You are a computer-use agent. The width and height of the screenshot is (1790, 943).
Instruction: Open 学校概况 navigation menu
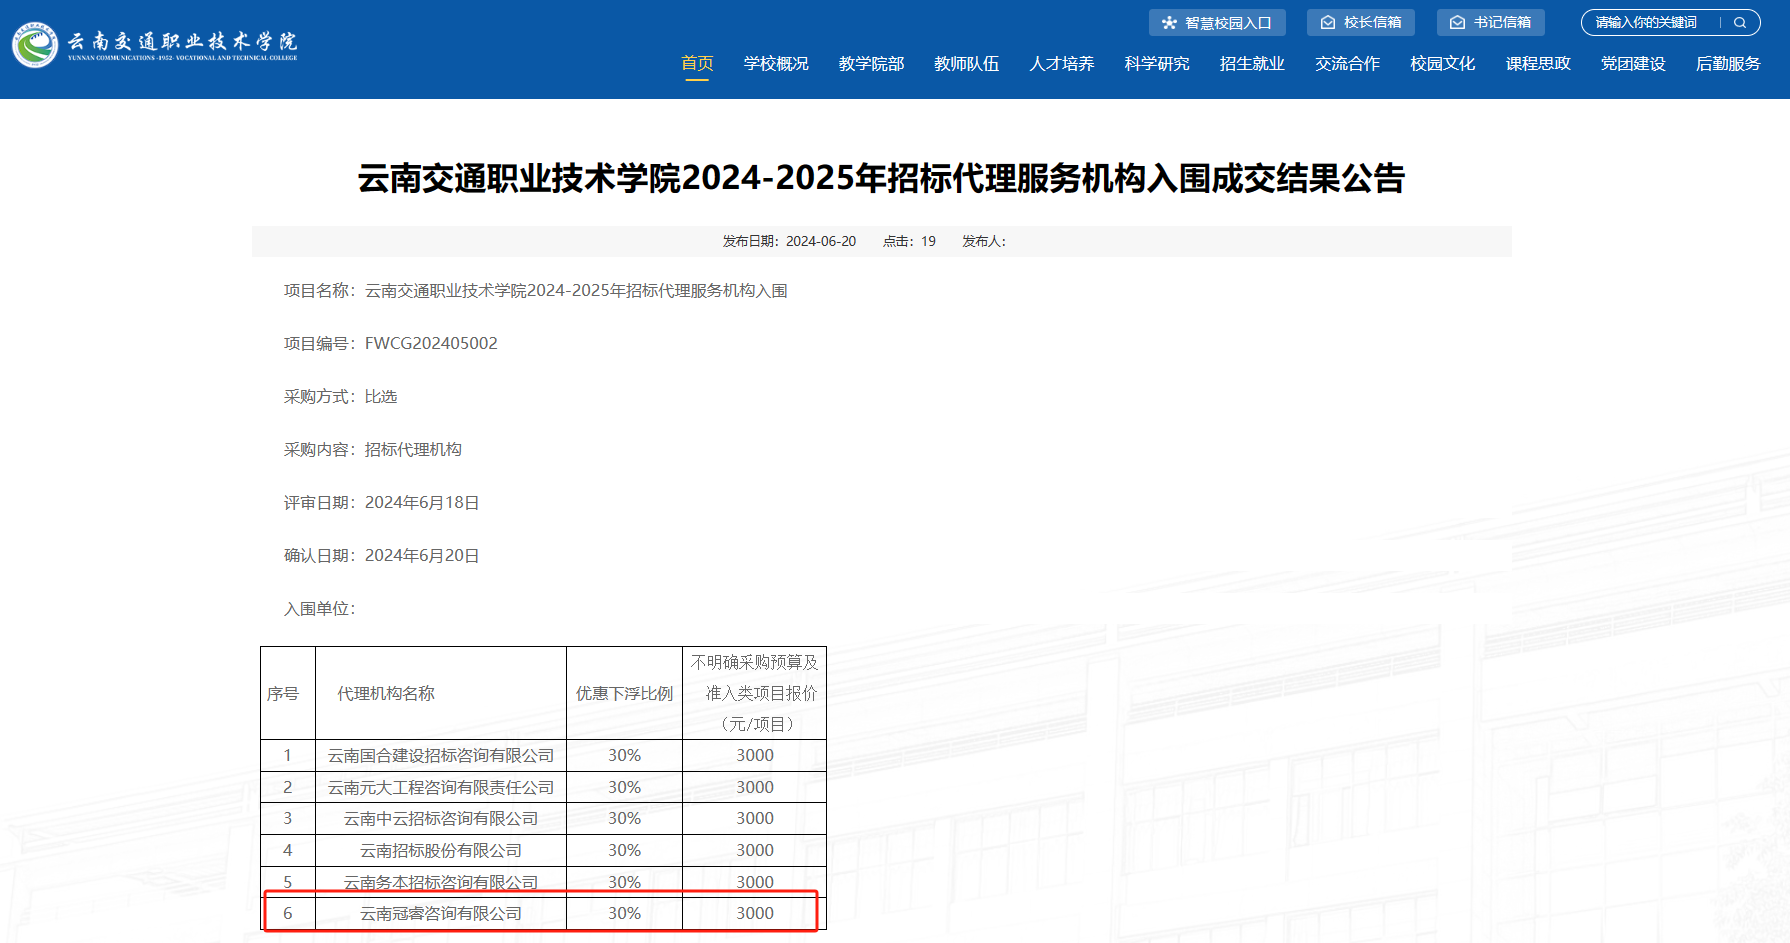click(x=776, y=64)
